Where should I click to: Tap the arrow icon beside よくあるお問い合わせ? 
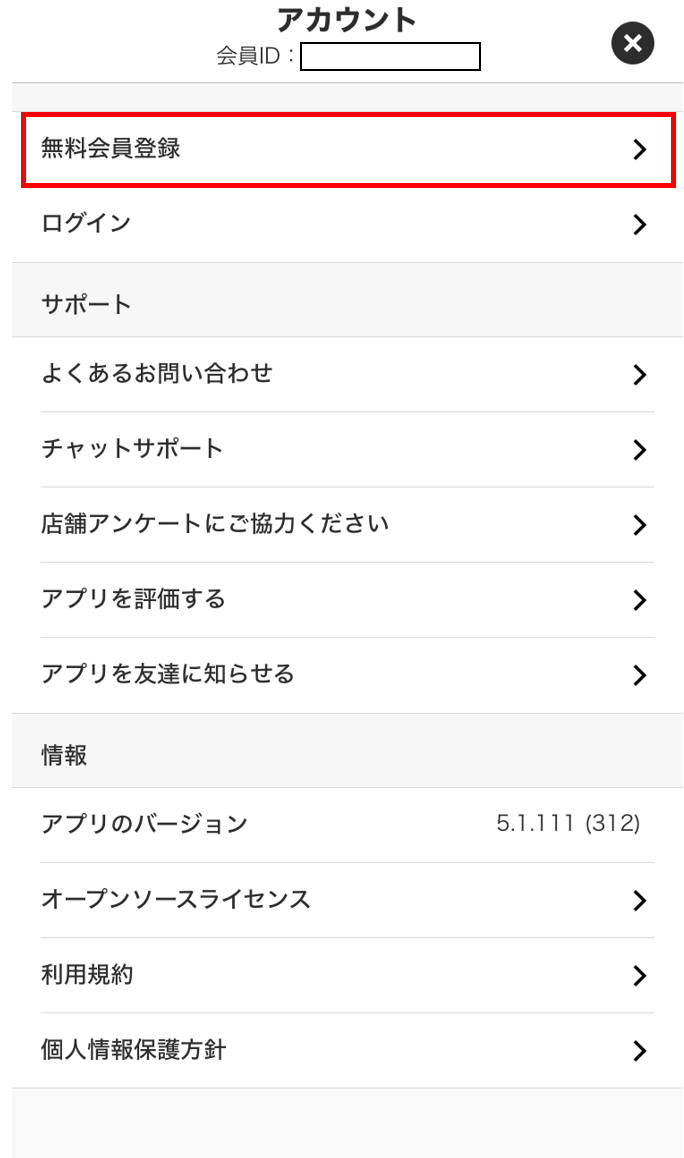pyautogui.click(x=640, y=375)
